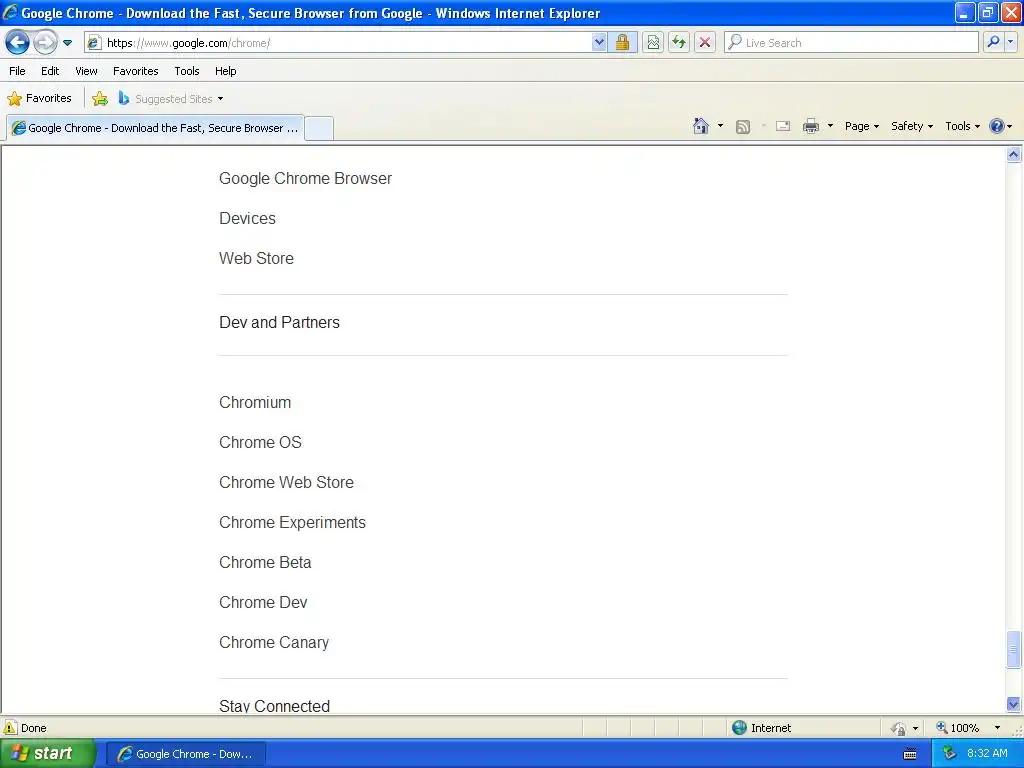This screenshot has height=768, width=1024.
Task: Open the Chrome Web Store link
Action: pos(287,482)
